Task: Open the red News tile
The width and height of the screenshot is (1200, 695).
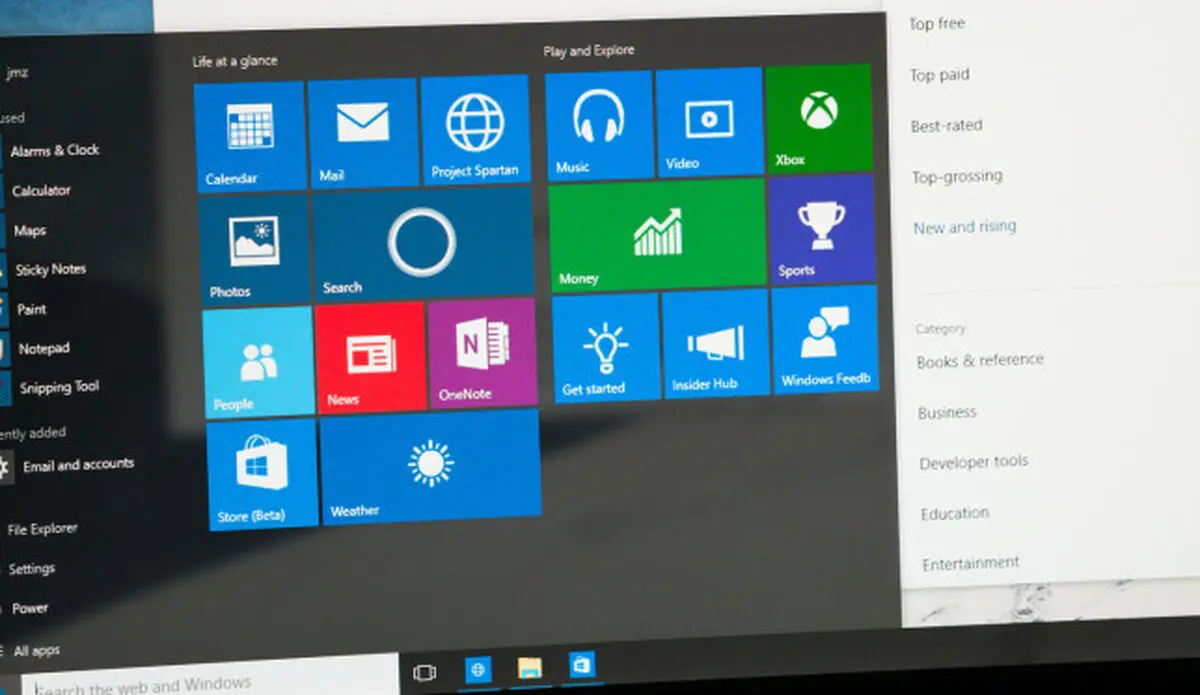Action: coord(370,357)
